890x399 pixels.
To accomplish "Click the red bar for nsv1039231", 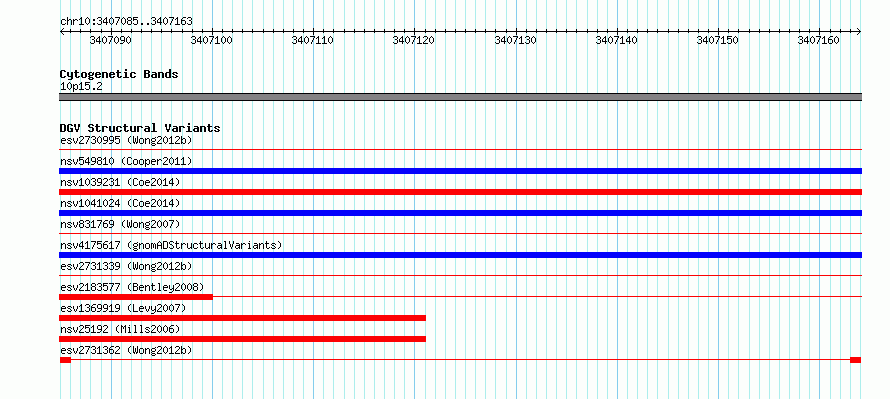I will (x=460, y=192).
